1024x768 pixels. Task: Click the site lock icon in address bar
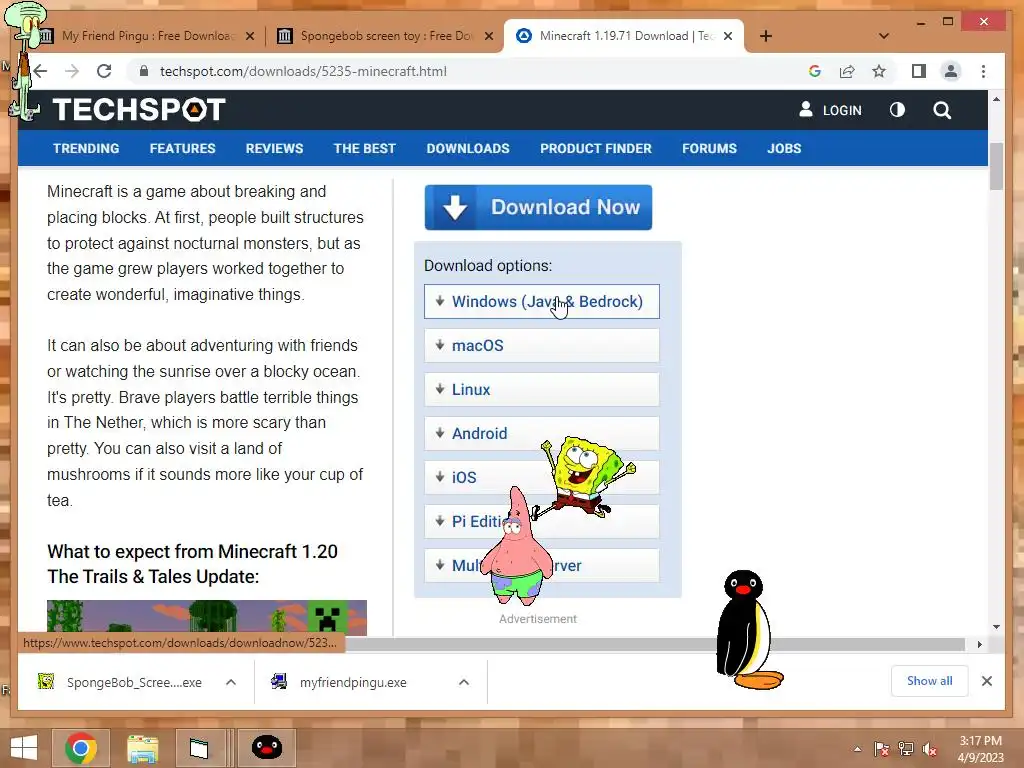[144, 71]
